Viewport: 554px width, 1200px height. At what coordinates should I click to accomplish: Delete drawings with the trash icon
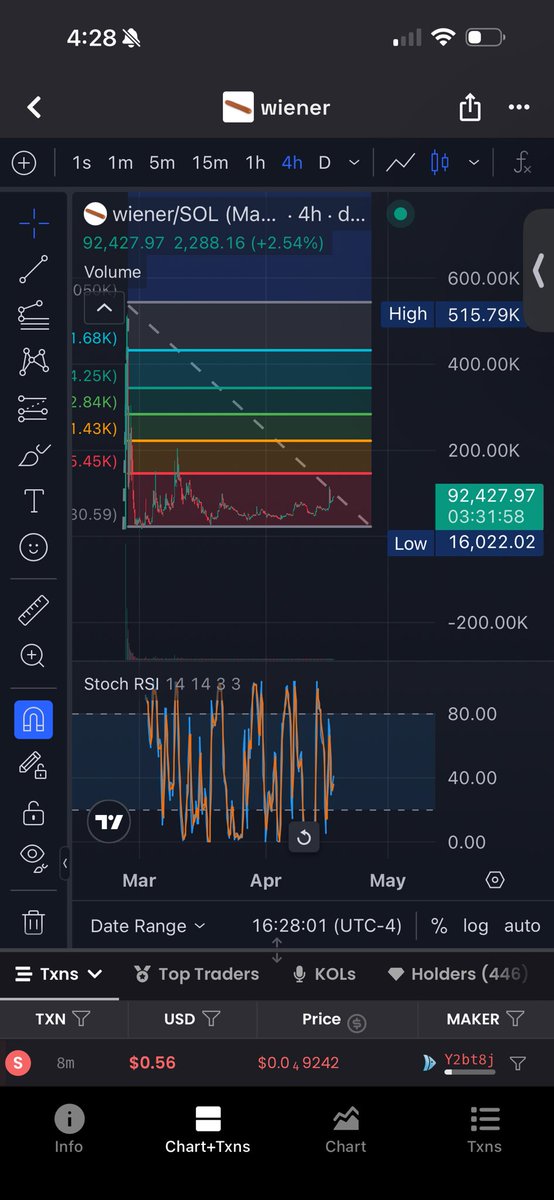pyautogui.click(x=33, y=920)
